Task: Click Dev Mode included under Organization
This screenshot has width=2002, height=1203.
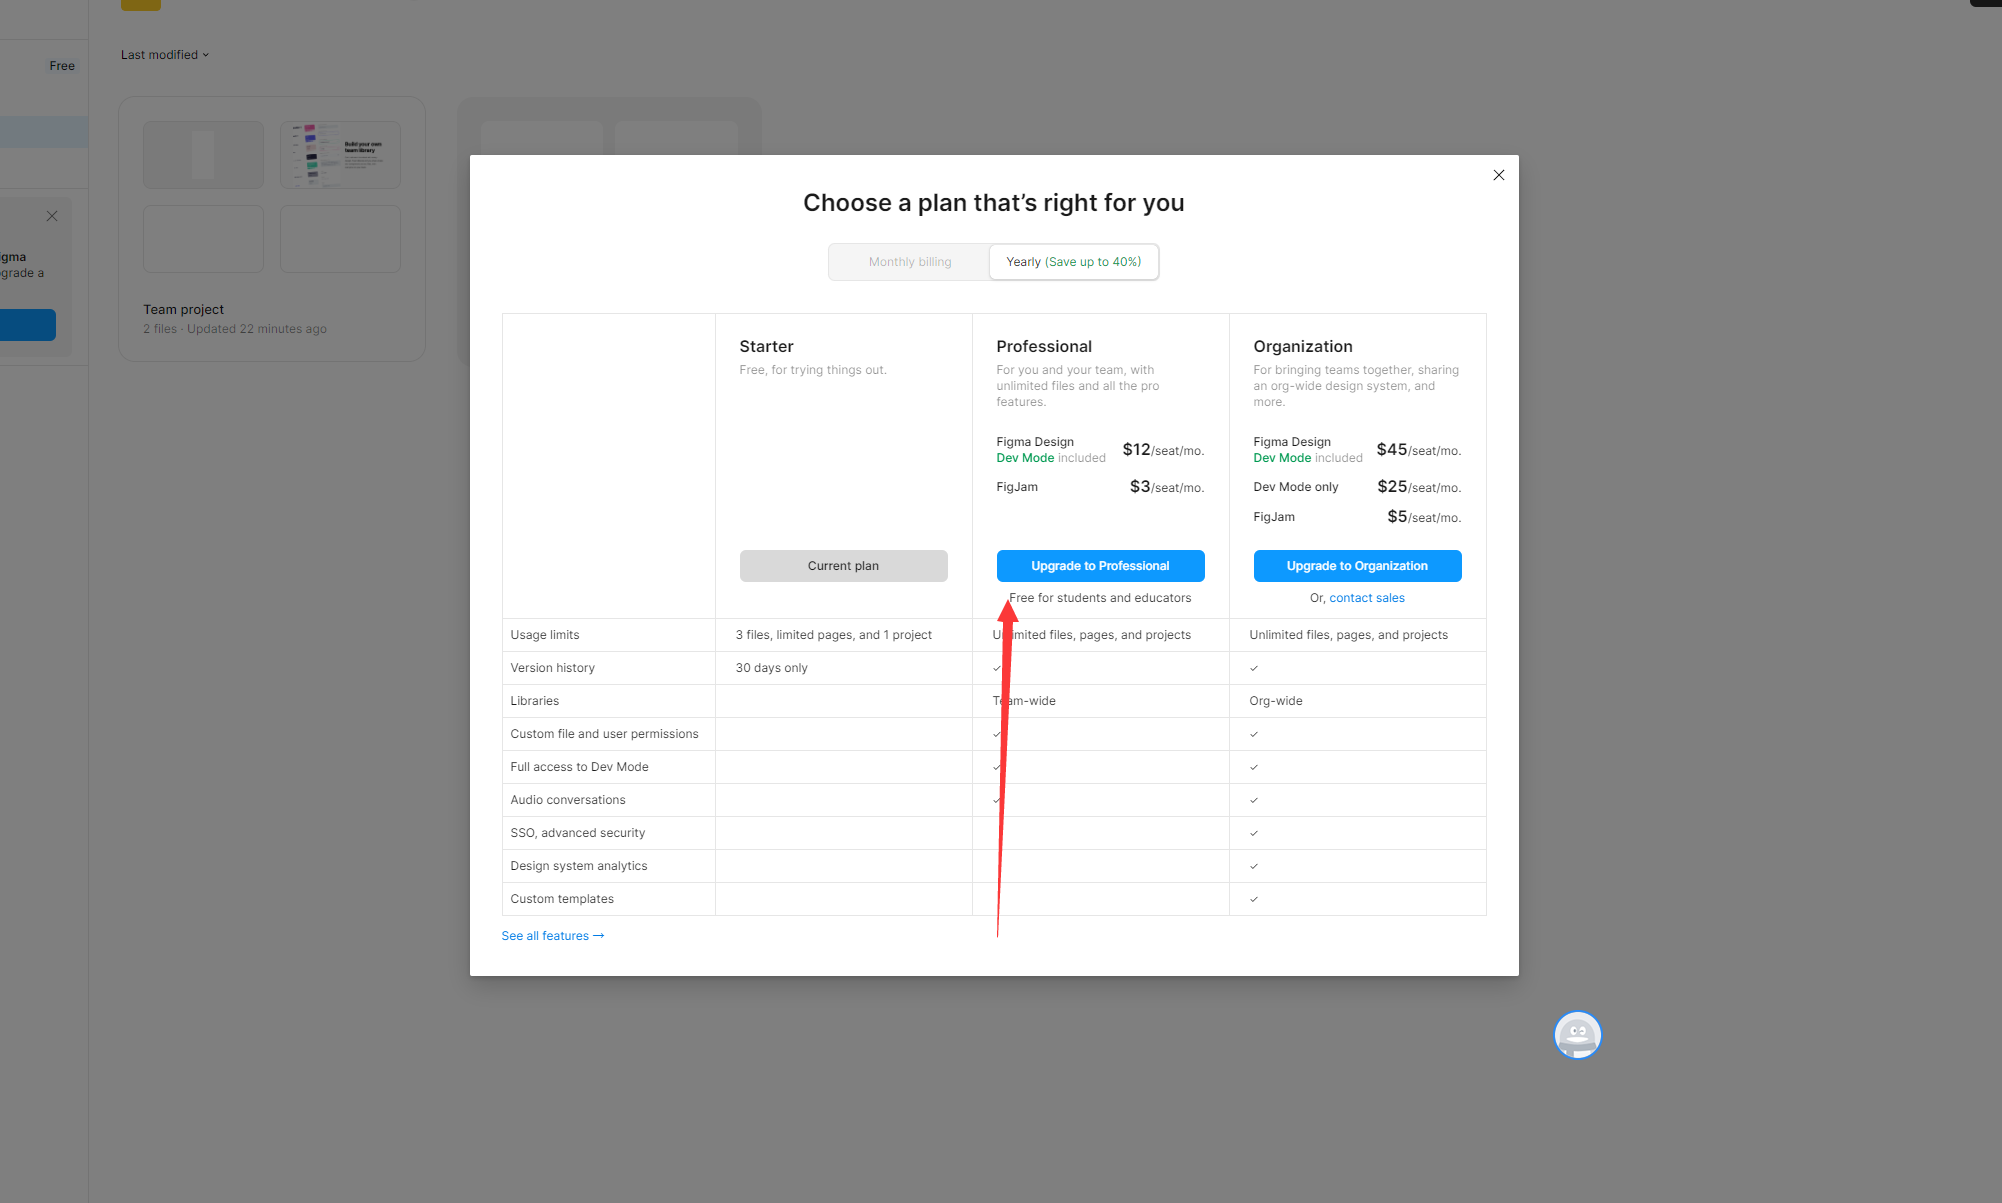Action: (x=1308, y=458)
